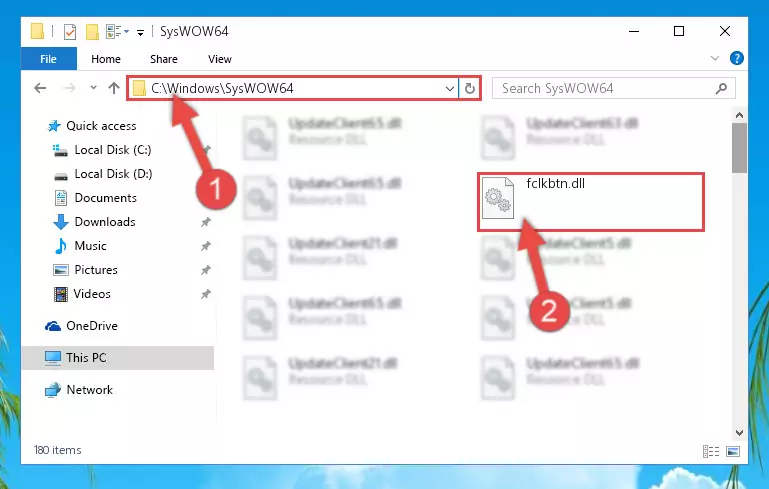Close the SysWOW64 Explorer window

tap(724, 31)
